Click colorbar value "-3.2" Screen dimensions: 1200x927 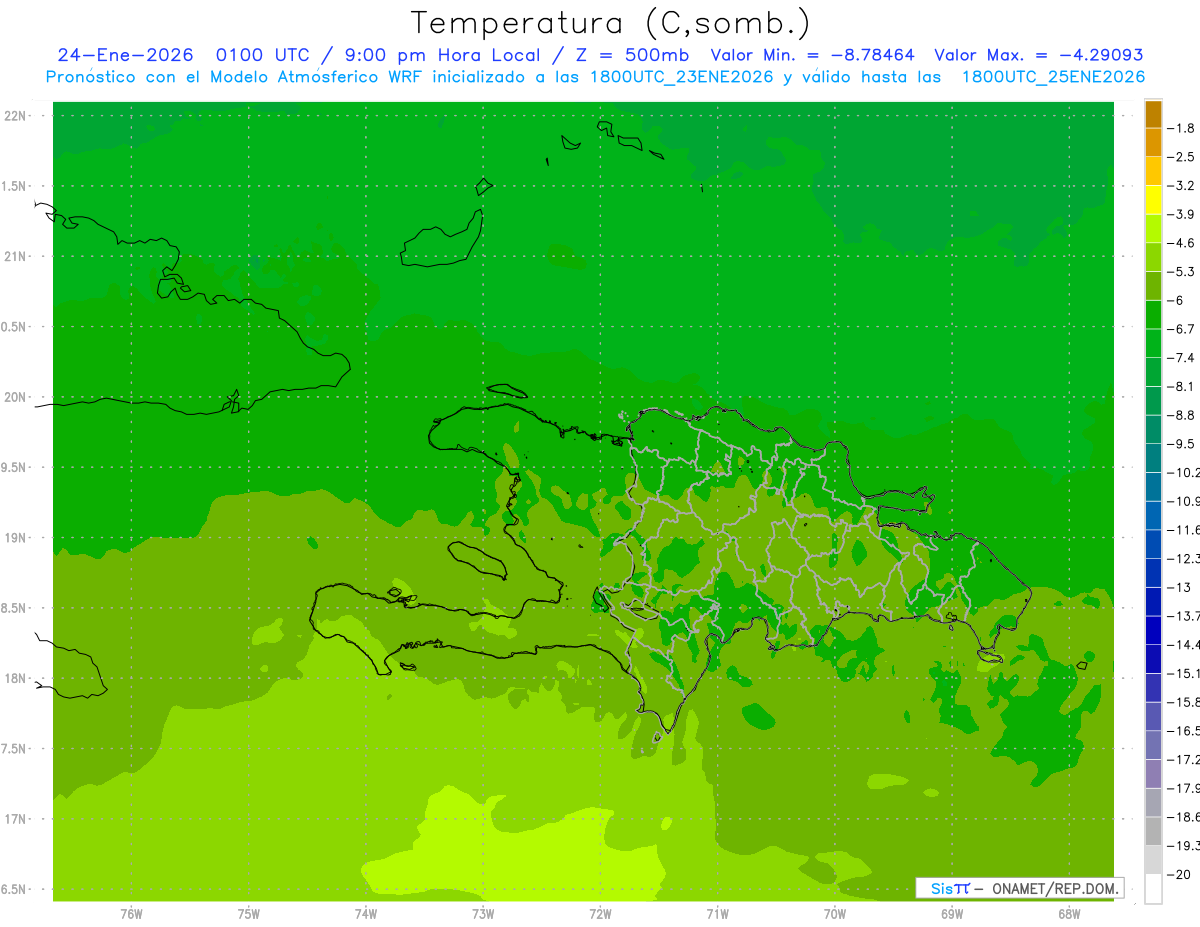tap(1181, 186)
